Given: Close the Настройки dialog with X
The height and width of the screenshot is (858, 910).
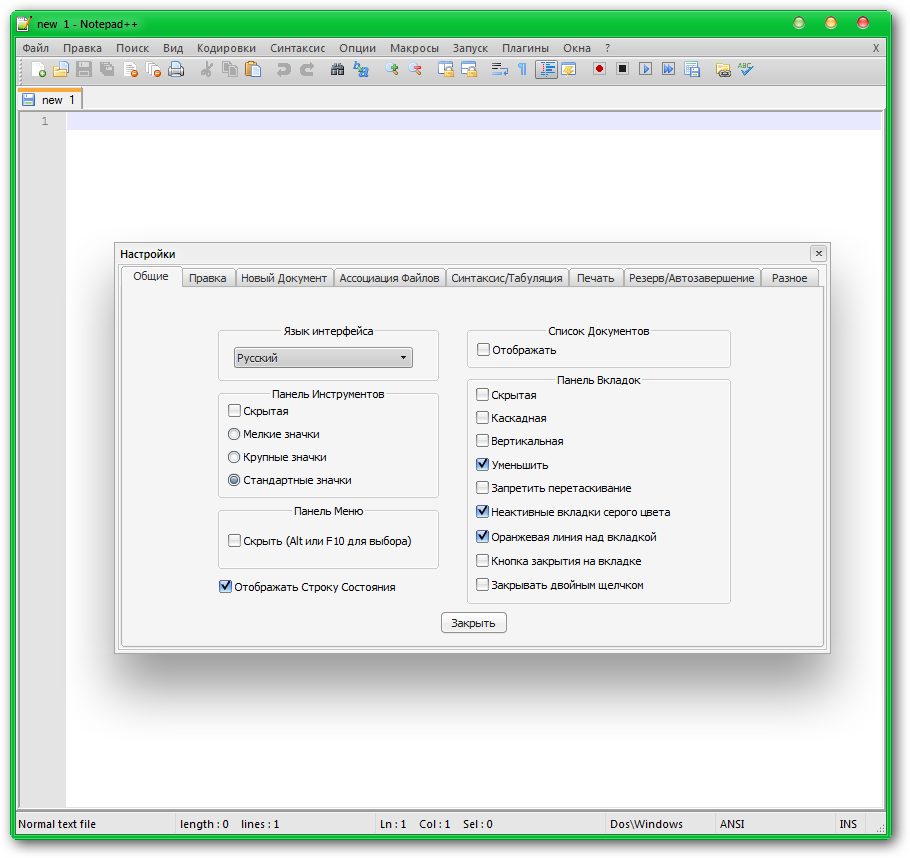Looking at the screenshot, I should click(x=818, y=253).
